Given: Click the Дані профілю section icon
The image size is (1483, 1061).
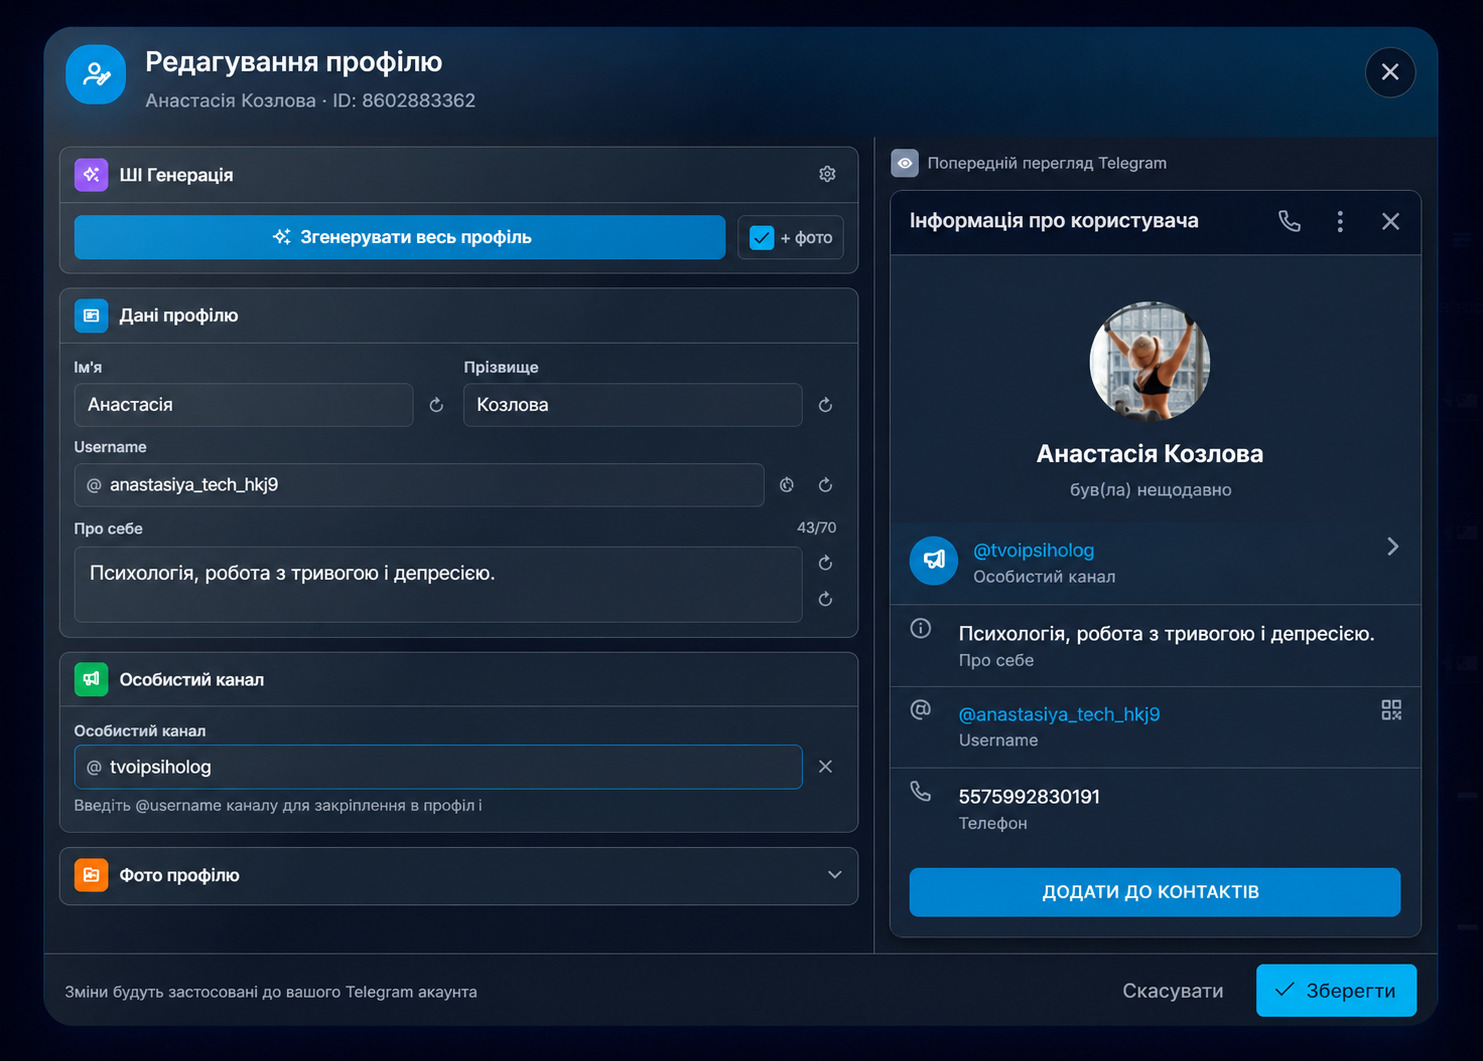Looking at the screenshot, I should point(91,315).
